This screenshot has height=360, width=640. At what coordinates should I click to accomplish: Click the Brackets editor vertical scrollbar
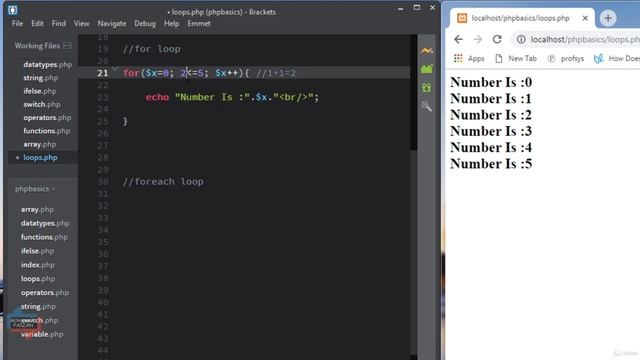(x=413, y=92)
